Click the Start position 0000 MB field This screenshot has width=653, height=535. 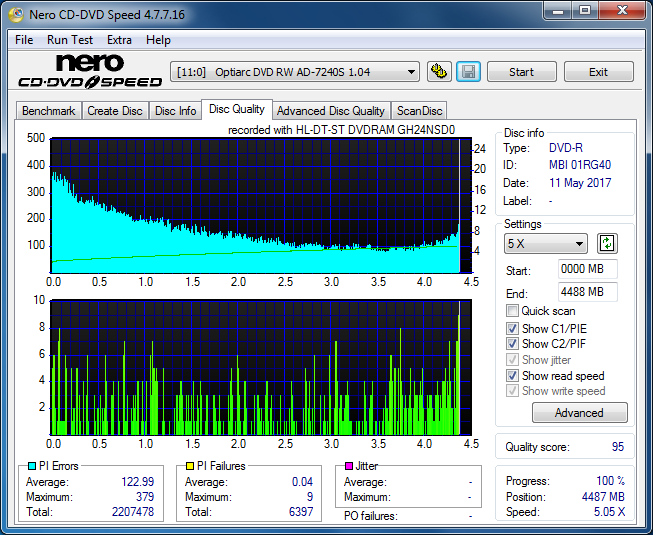click(x=588, y=269)
